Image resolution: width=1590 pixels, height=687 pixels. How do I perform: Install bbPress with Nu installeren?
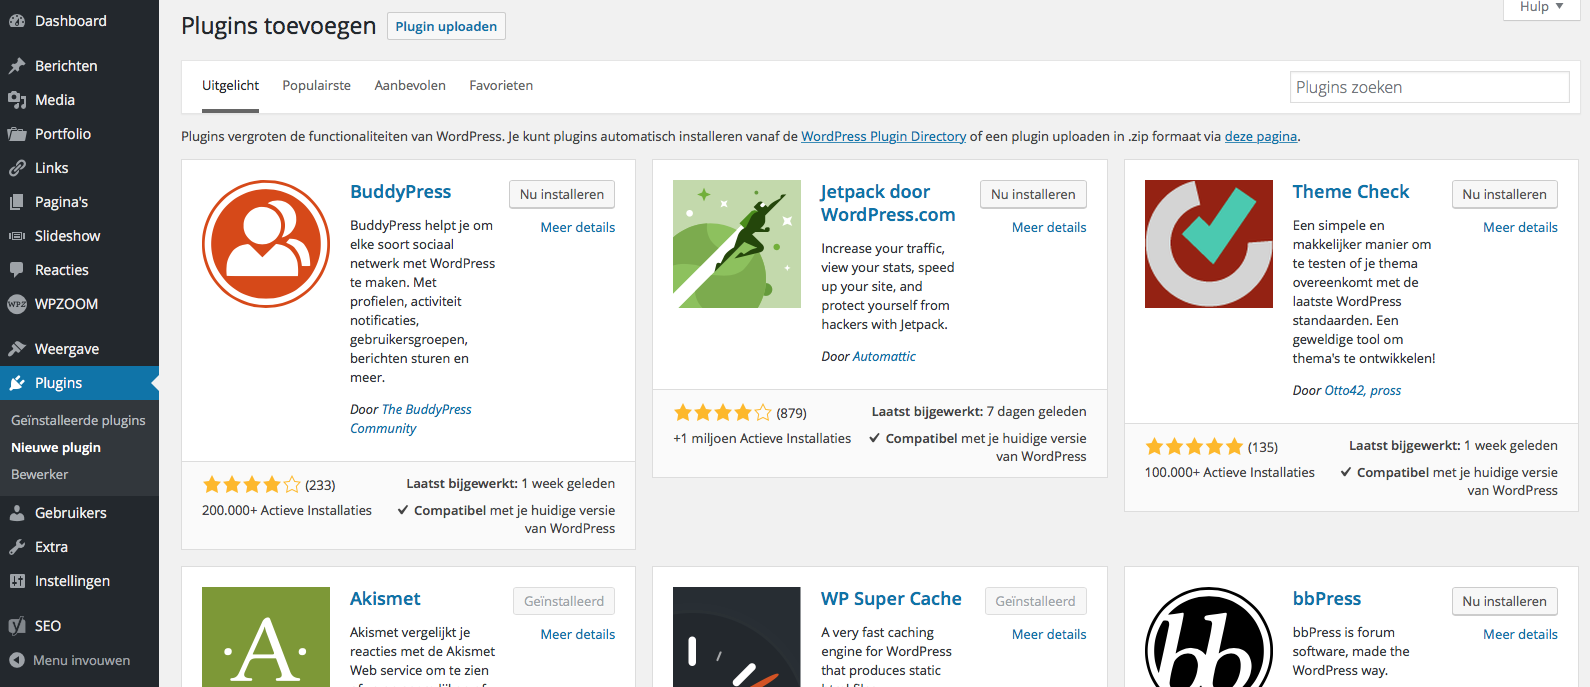coord(1504,601)
